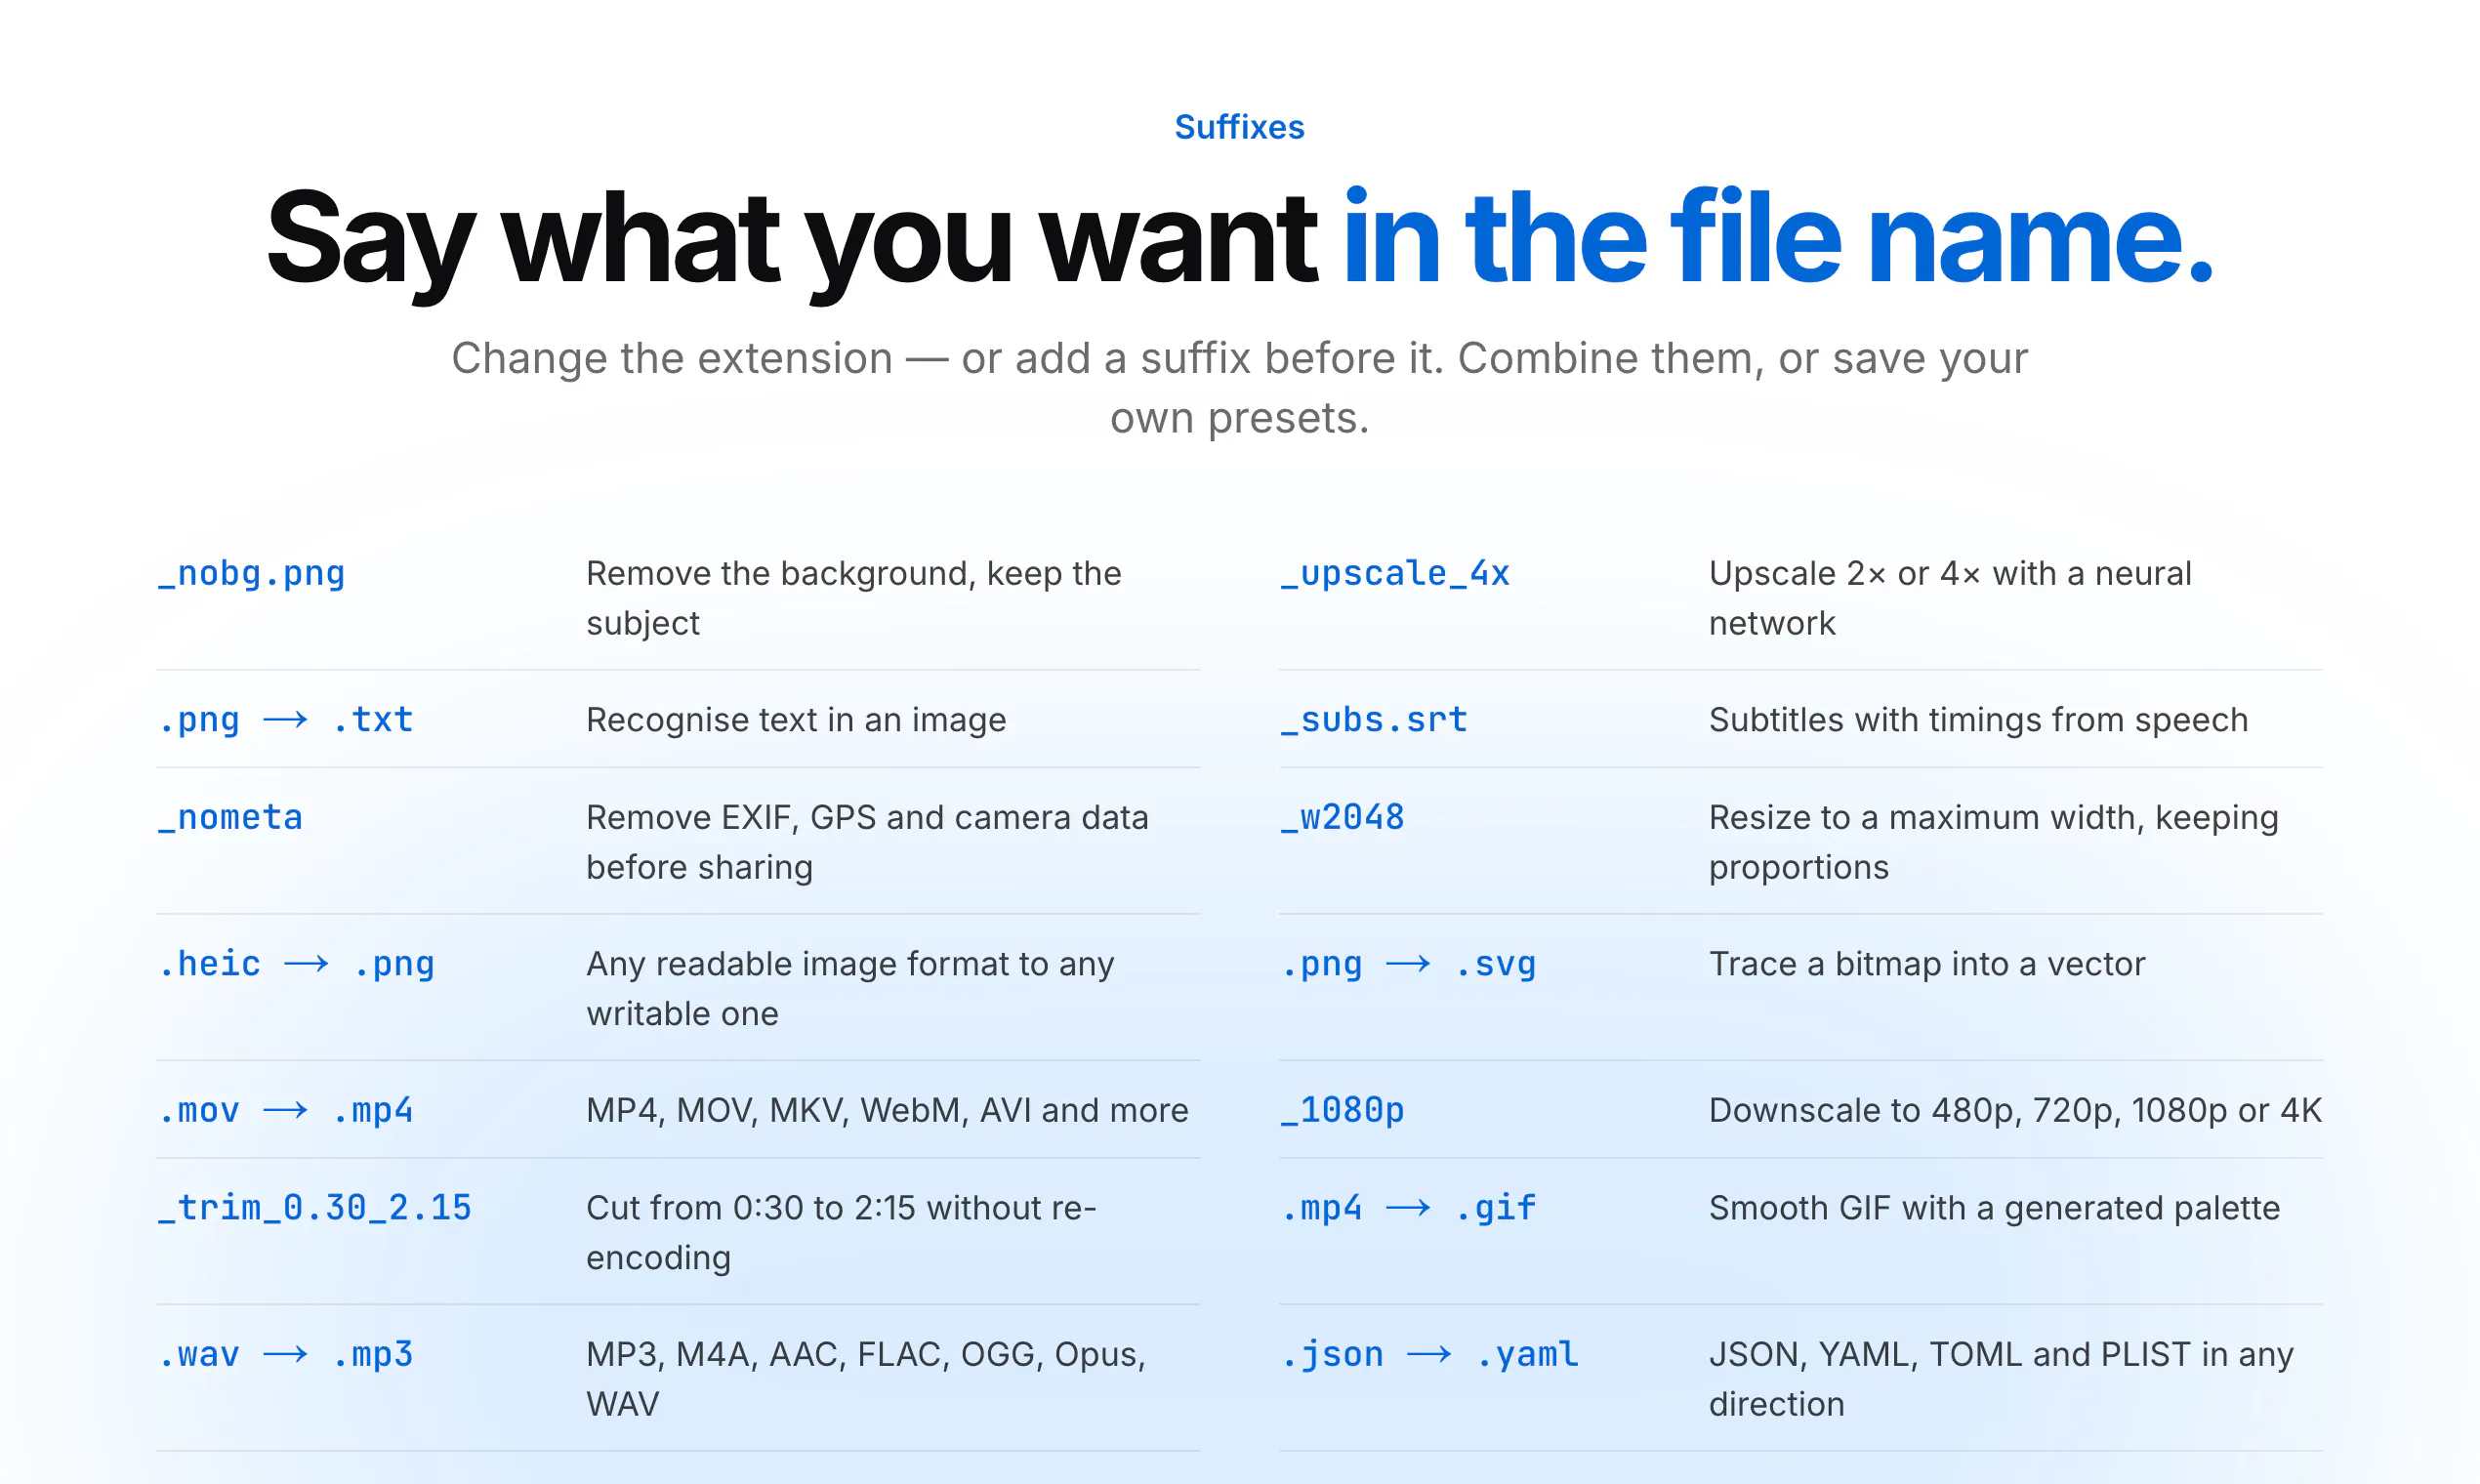Click arrow between .mp4 and .gif
The height and width of the screenshot is (1484, 2480).
1408,1208
